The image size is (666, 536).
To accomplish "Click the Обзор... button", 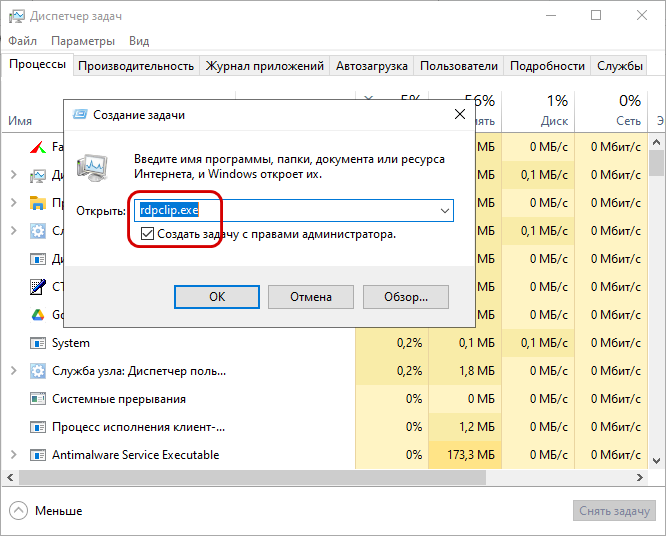I will pos(406,297).
